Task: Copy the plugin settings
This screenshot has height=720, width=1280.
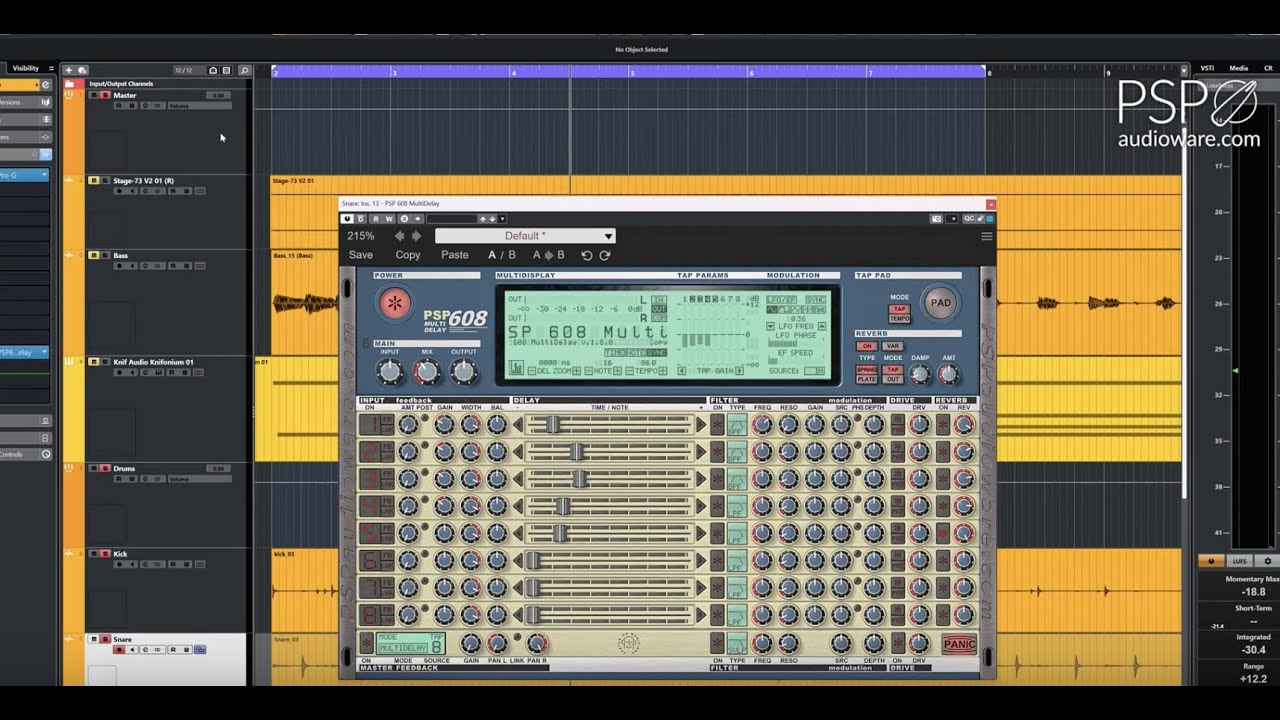Action: click(408, 255)
